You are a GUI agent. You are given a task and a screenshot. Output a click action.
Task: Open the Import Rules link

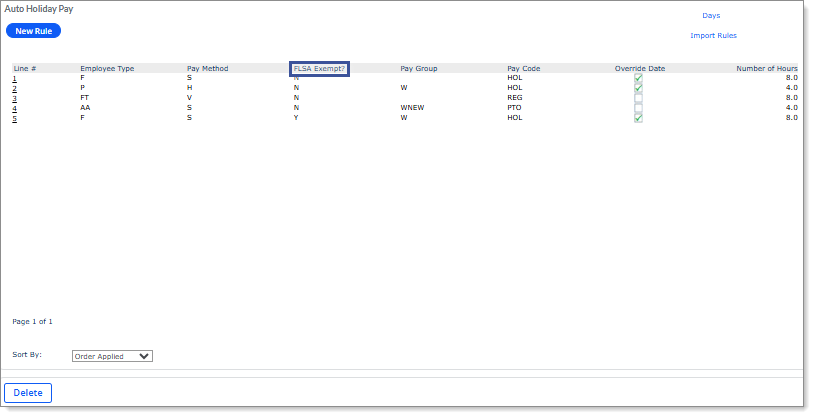[x=713, y=36]
